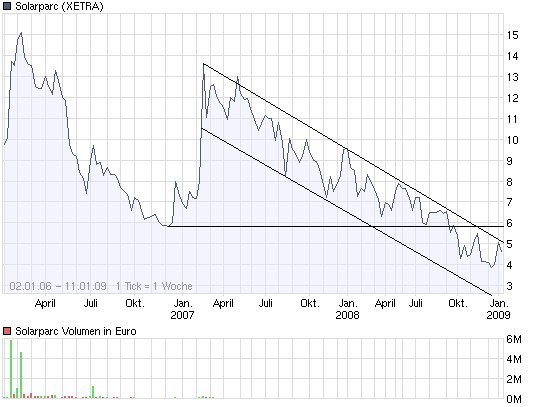Image resolution: width=545 pixels, height=407 pixels.
Task: Click the blue Solarparc (XETRA) legend square
Action: pos(7,6)
